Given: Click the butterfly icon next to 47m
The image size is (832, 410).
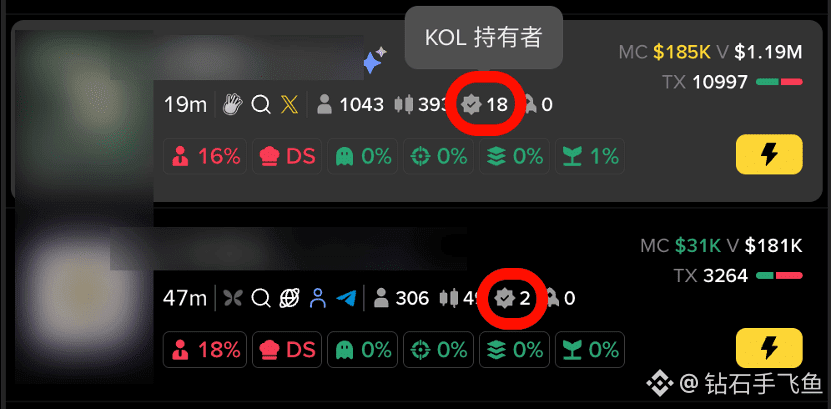Looking at the screenshot, I should [232, 299].
